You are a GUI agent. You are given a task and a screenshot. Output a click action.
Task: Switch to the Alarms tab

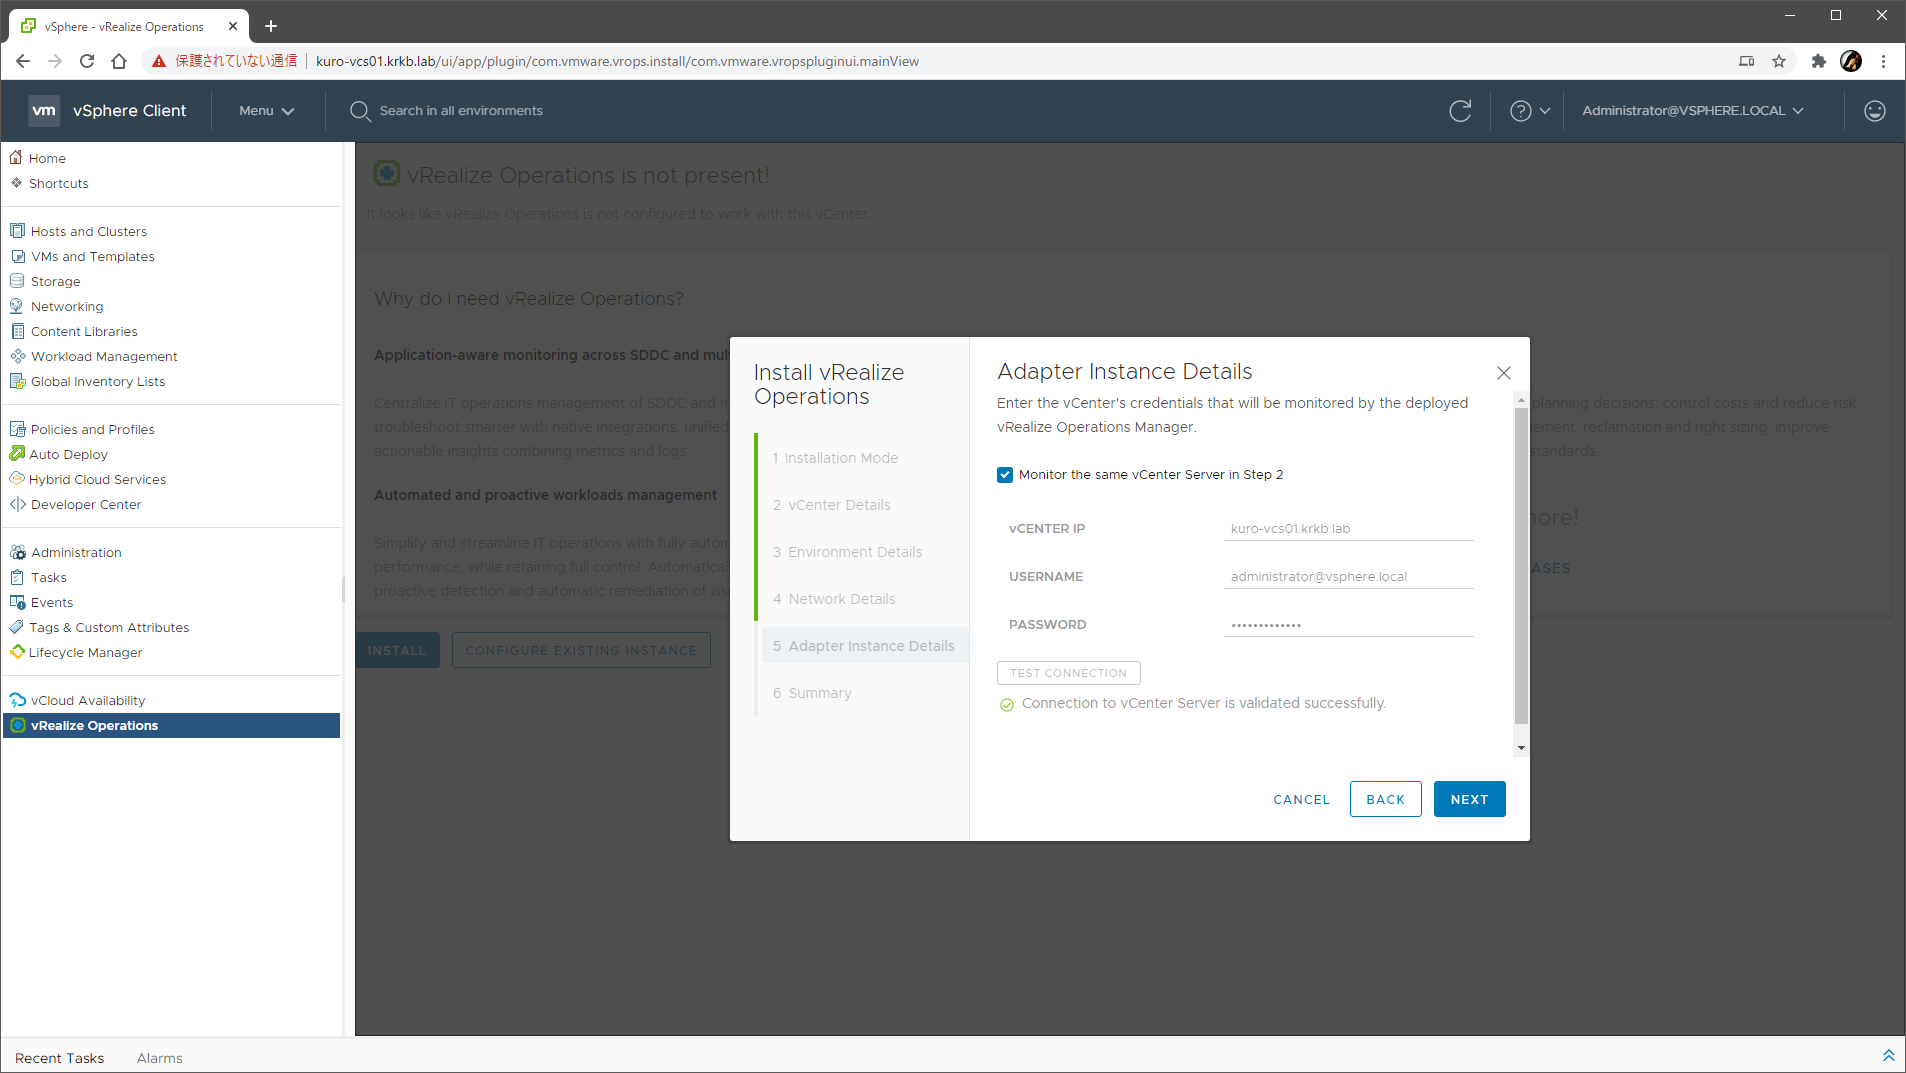(x=159, y=1058)
